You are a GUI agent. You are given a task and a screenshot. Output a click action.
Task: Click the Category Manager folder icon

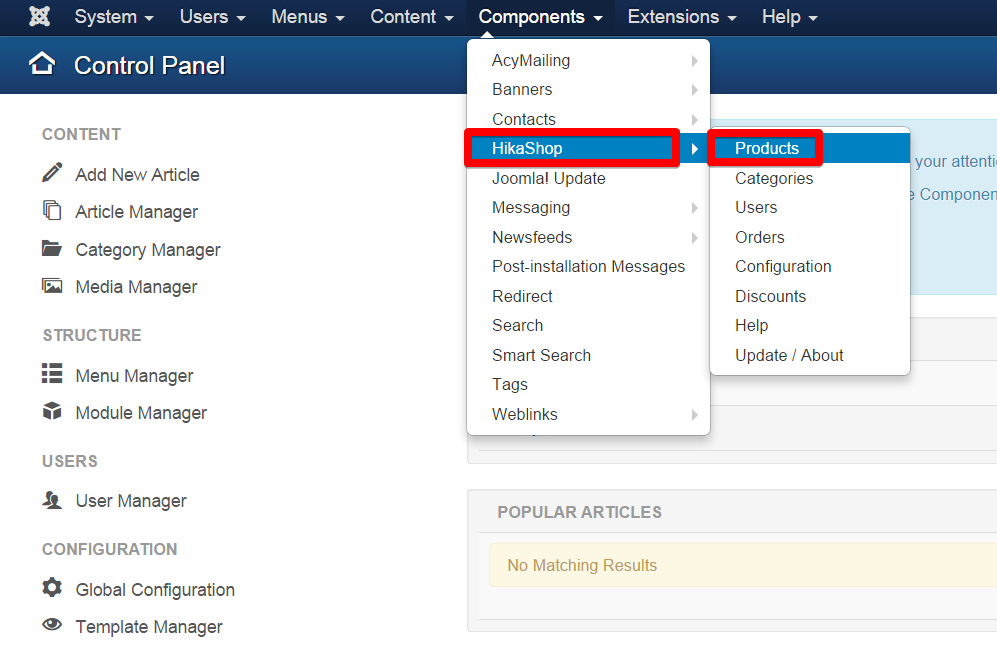point(52,249)
